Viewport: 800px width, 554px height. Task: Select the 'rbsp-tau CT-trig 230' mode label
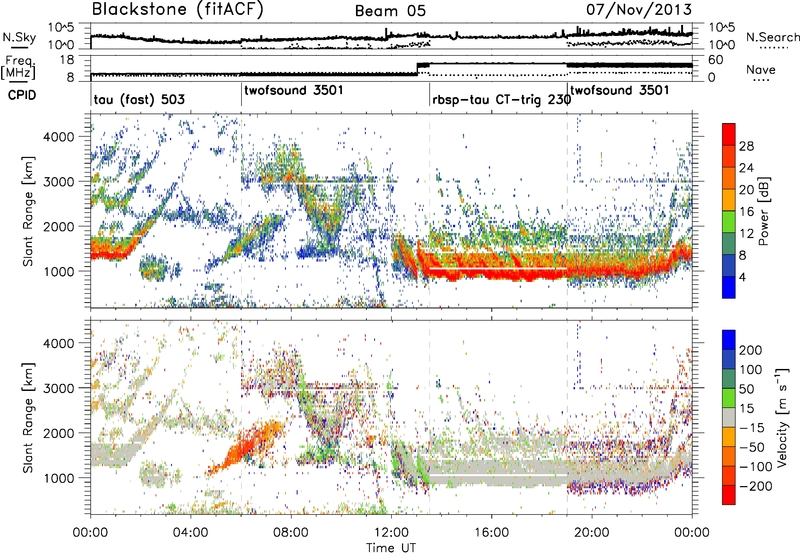point(502,100)
